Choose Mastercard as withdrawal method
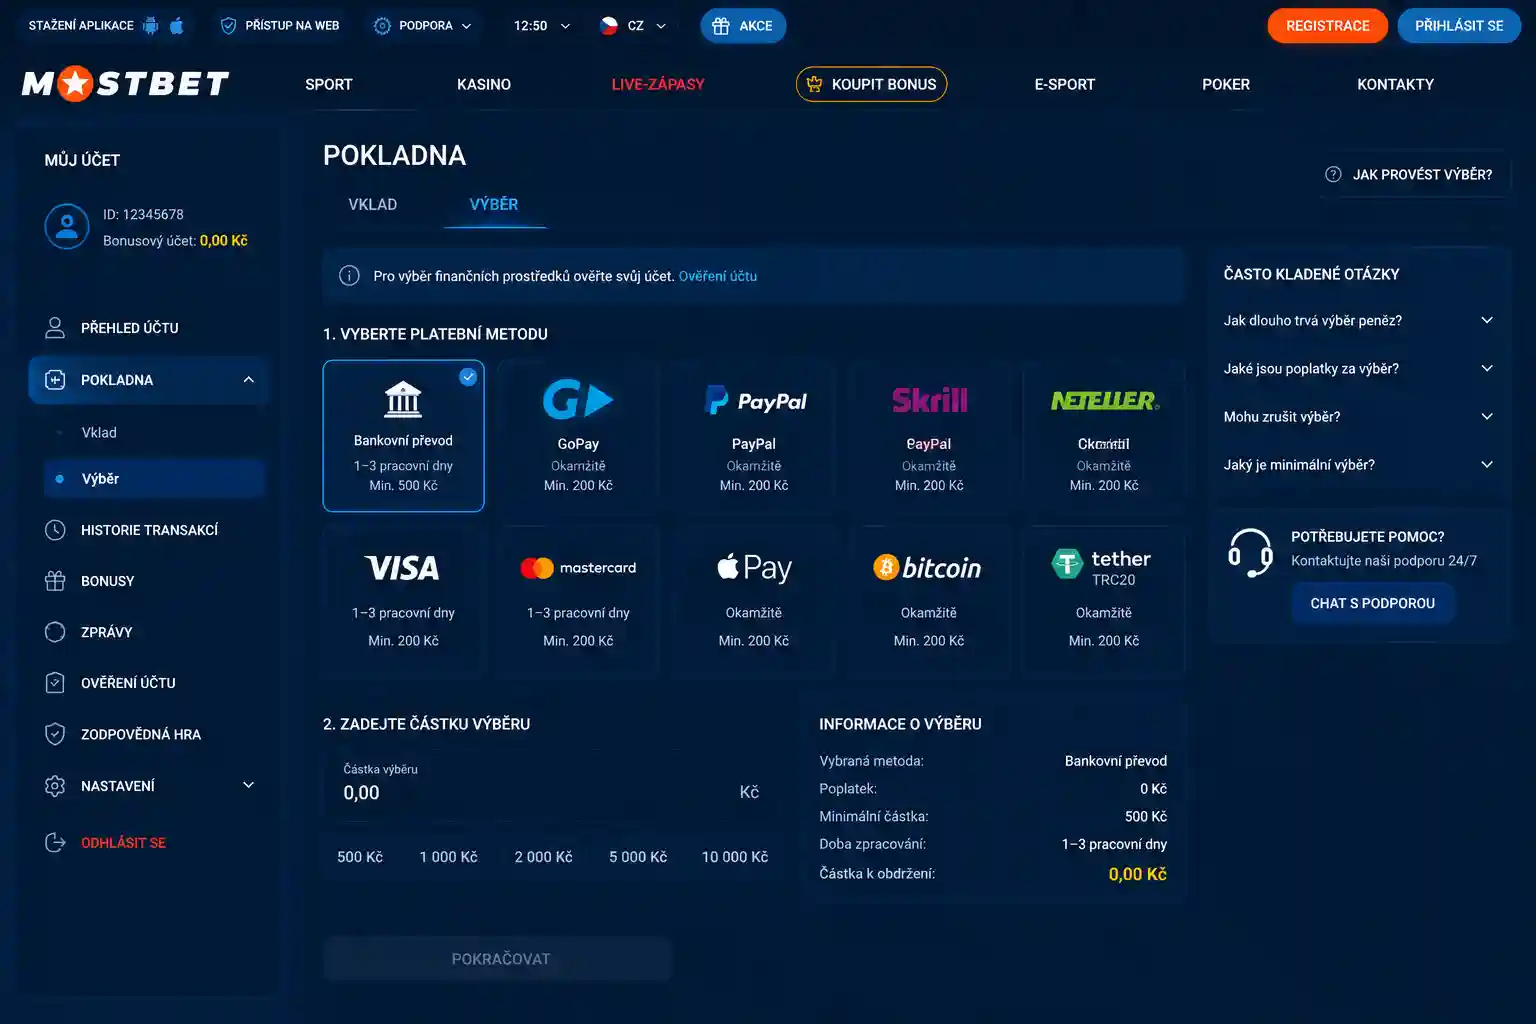 [578, 602]
